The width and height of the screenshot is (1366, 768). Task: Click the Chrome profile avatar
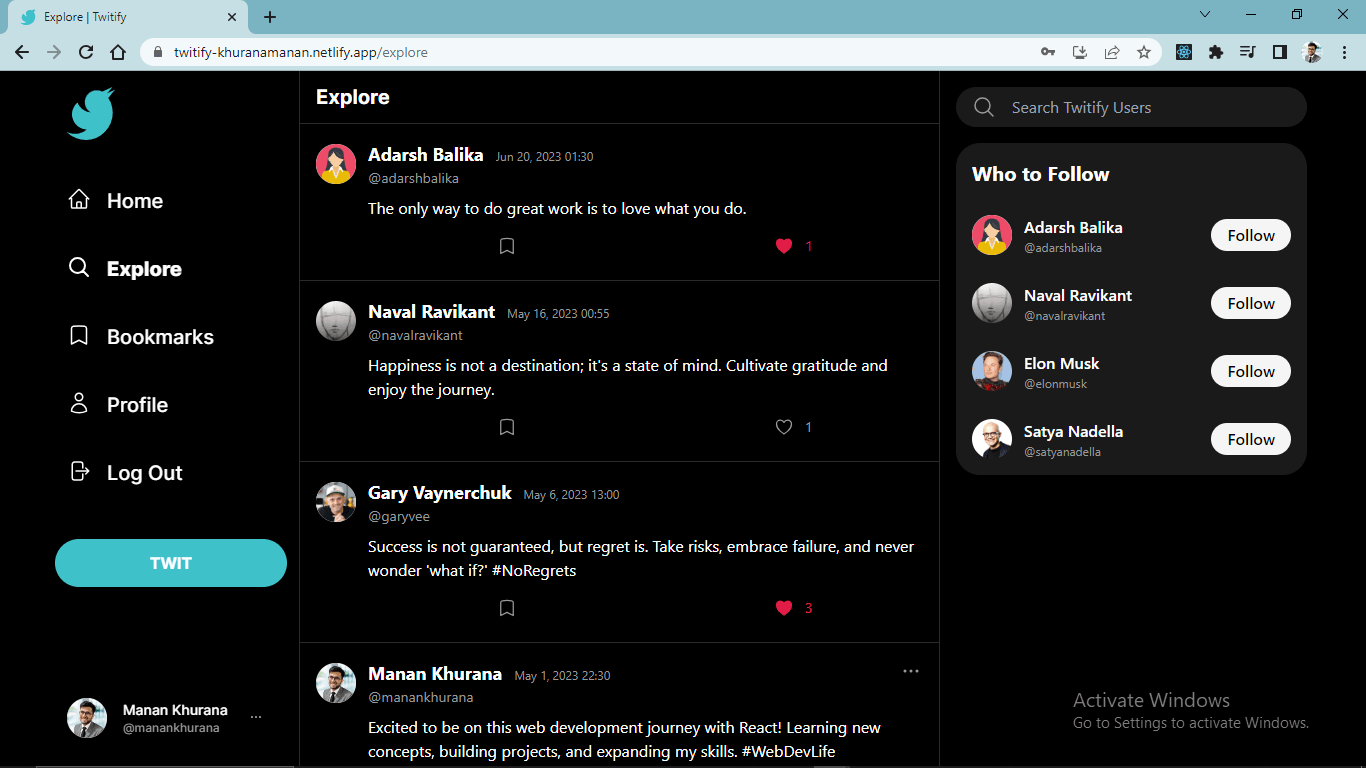point(1312,52)
